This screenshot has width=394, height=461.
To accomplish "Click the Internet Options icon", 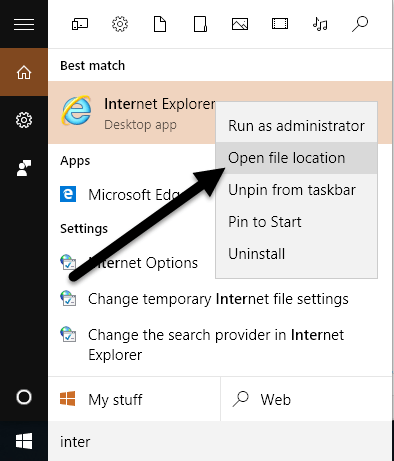I will 68,262.
